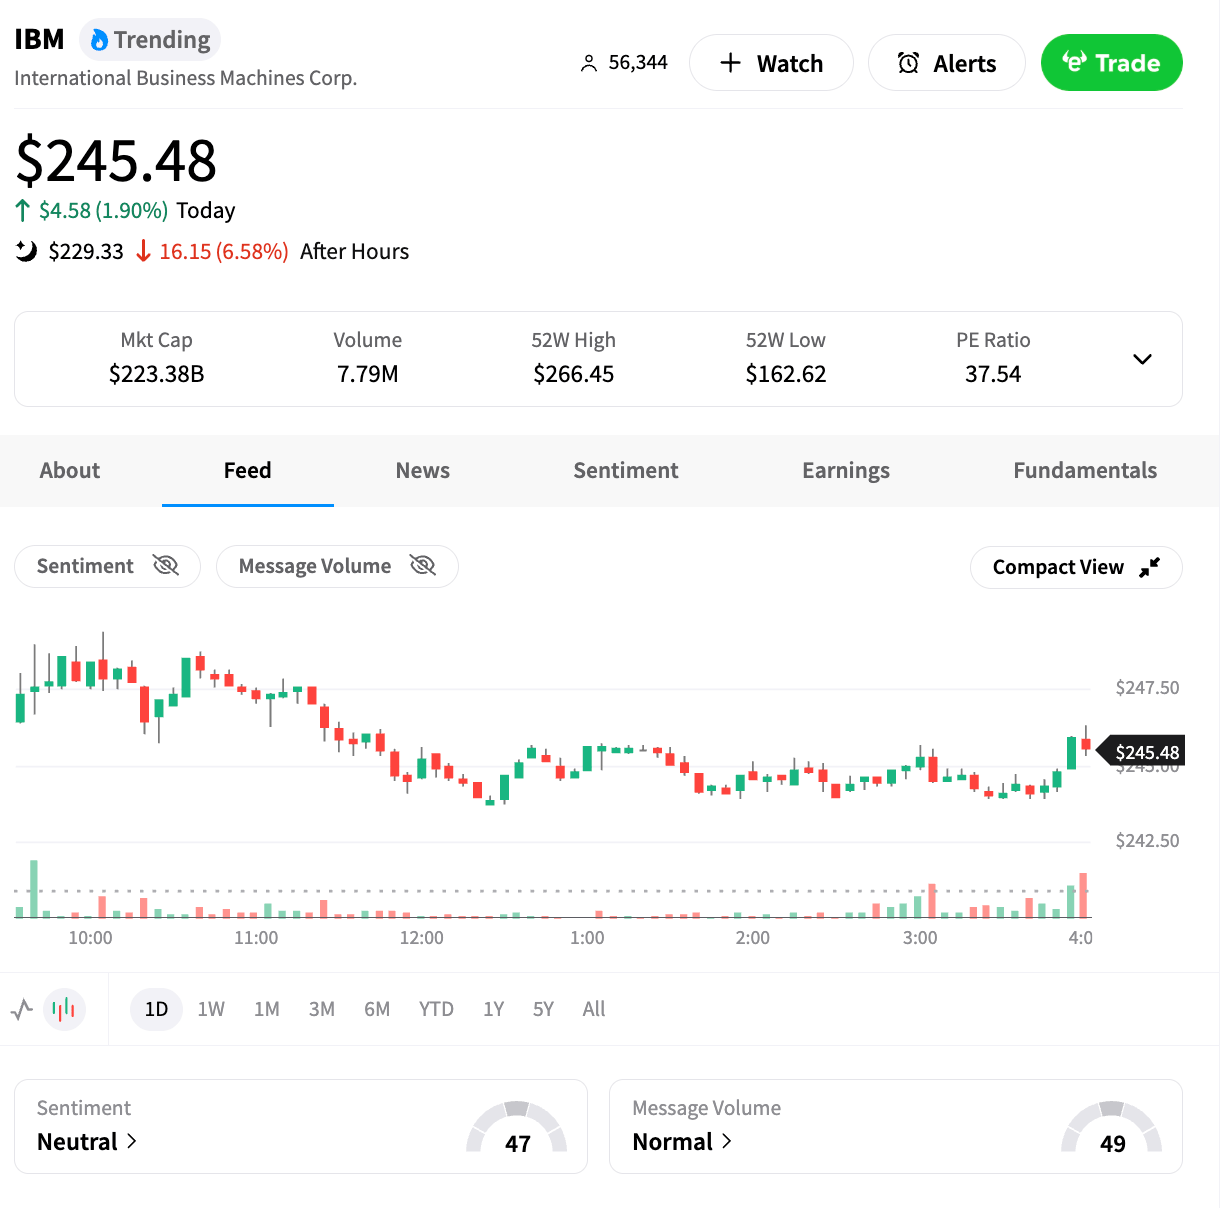Viewport: 1228px width, 1208px height.
Task: Open the Sentiment tab
Action: pyautogui.click(x=626, y=471)
